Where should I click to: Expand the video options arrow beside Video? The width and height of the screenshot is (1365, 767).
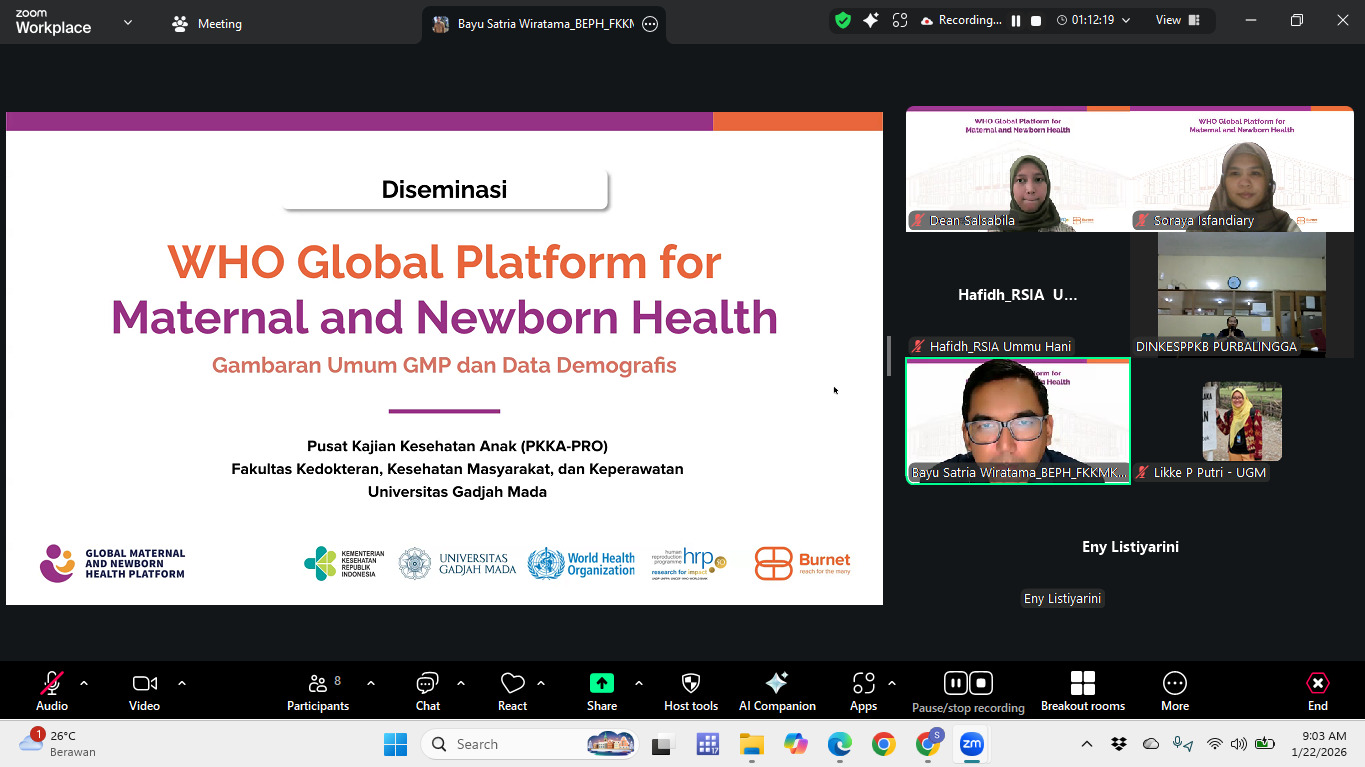[x=182, y=684]
